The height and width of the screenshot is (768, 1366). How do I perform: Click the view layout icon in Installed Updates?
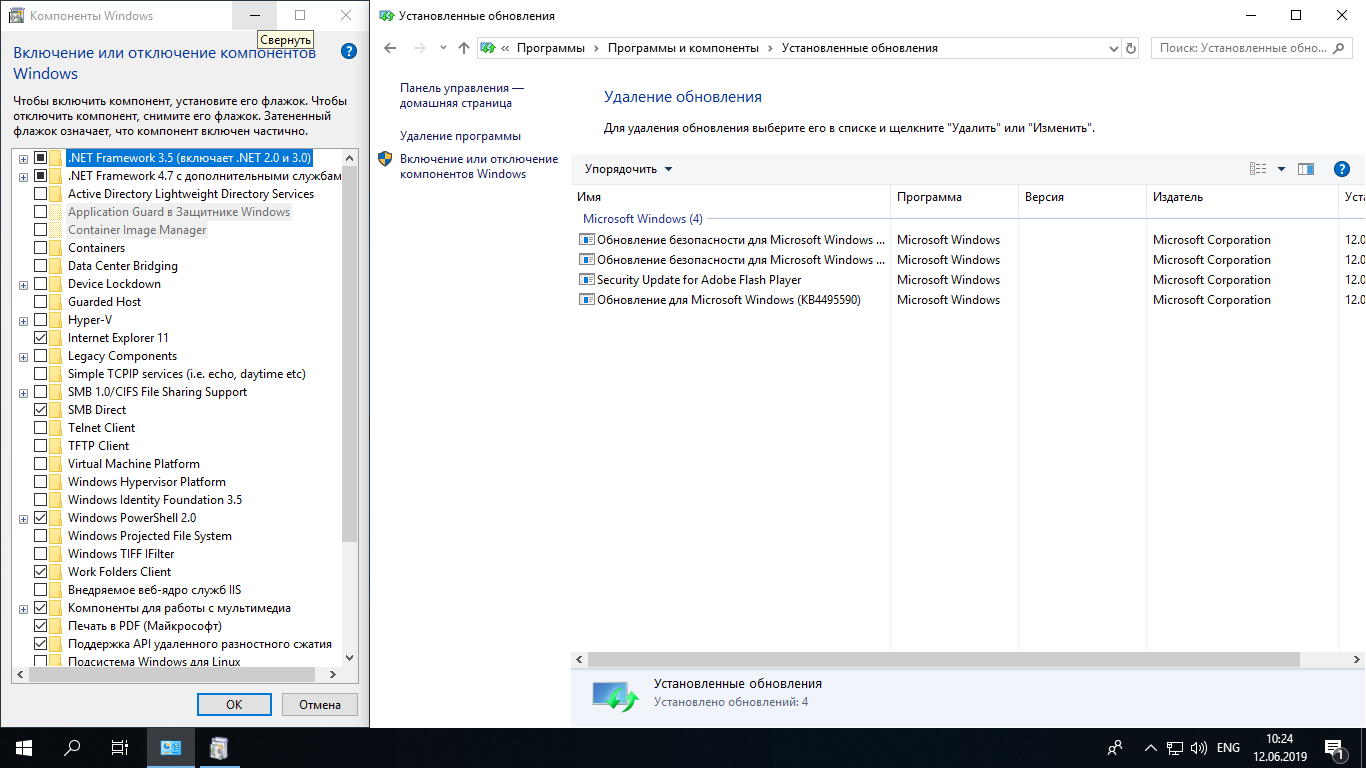[1258, 169]
